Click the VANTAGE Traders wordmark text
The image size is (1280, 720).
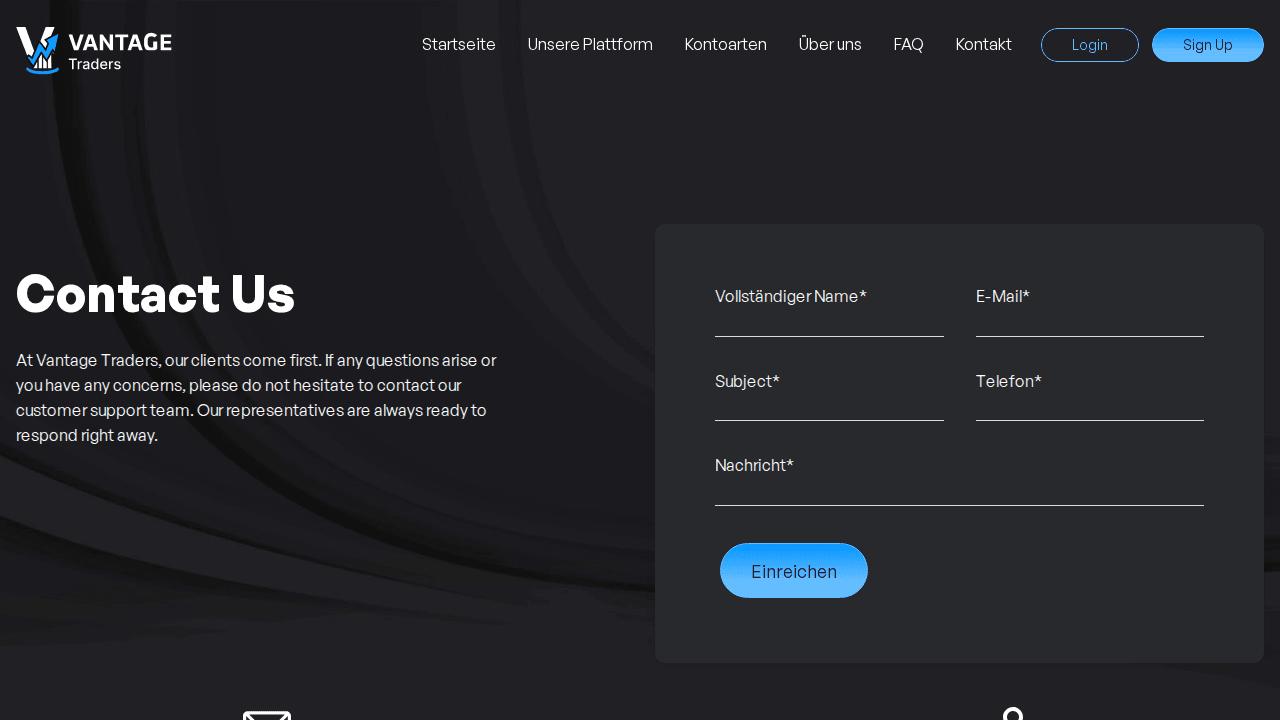(119, 51)
